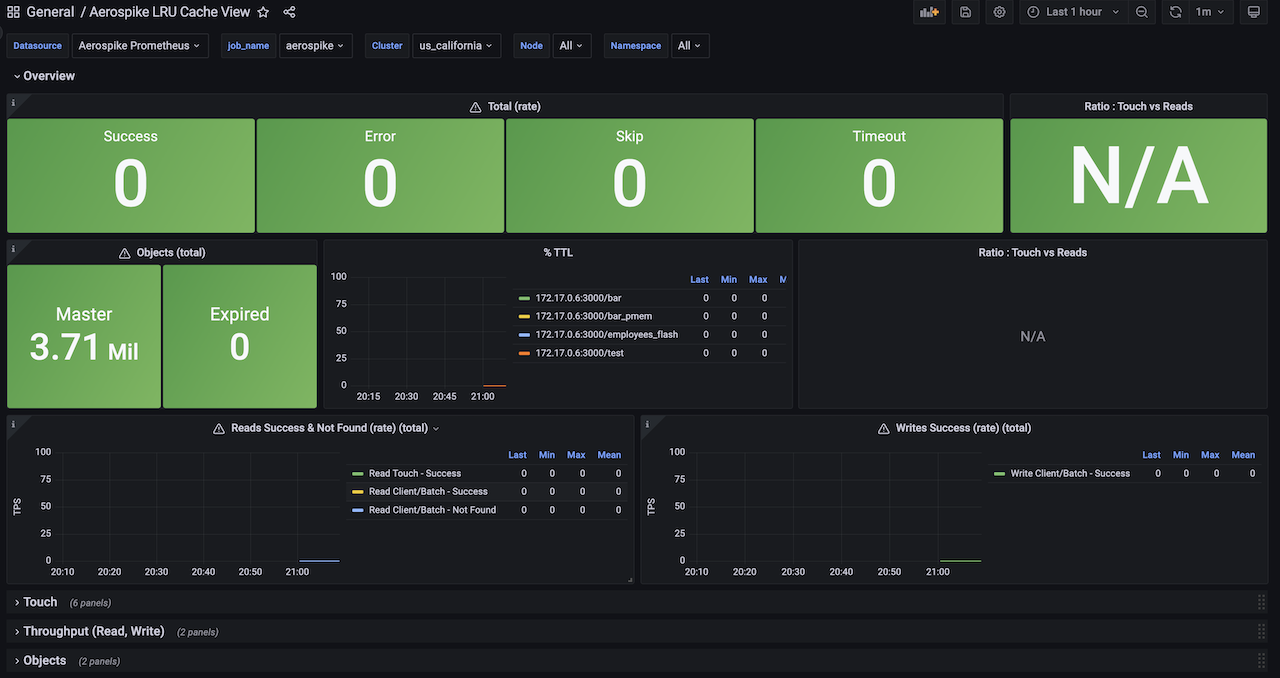Go to General folder breadcrumb
The height and width of the screenshot is (678, 1280).
[x=50, y=12]
